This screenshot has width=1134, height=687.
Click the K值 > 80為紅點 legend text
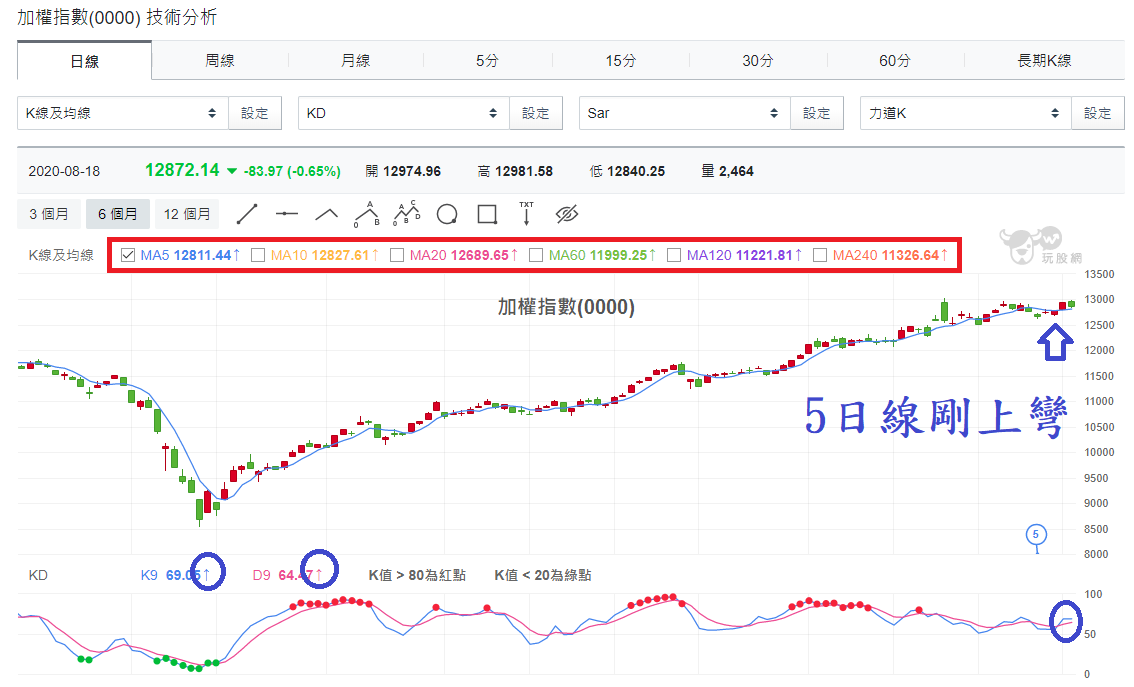417,576
